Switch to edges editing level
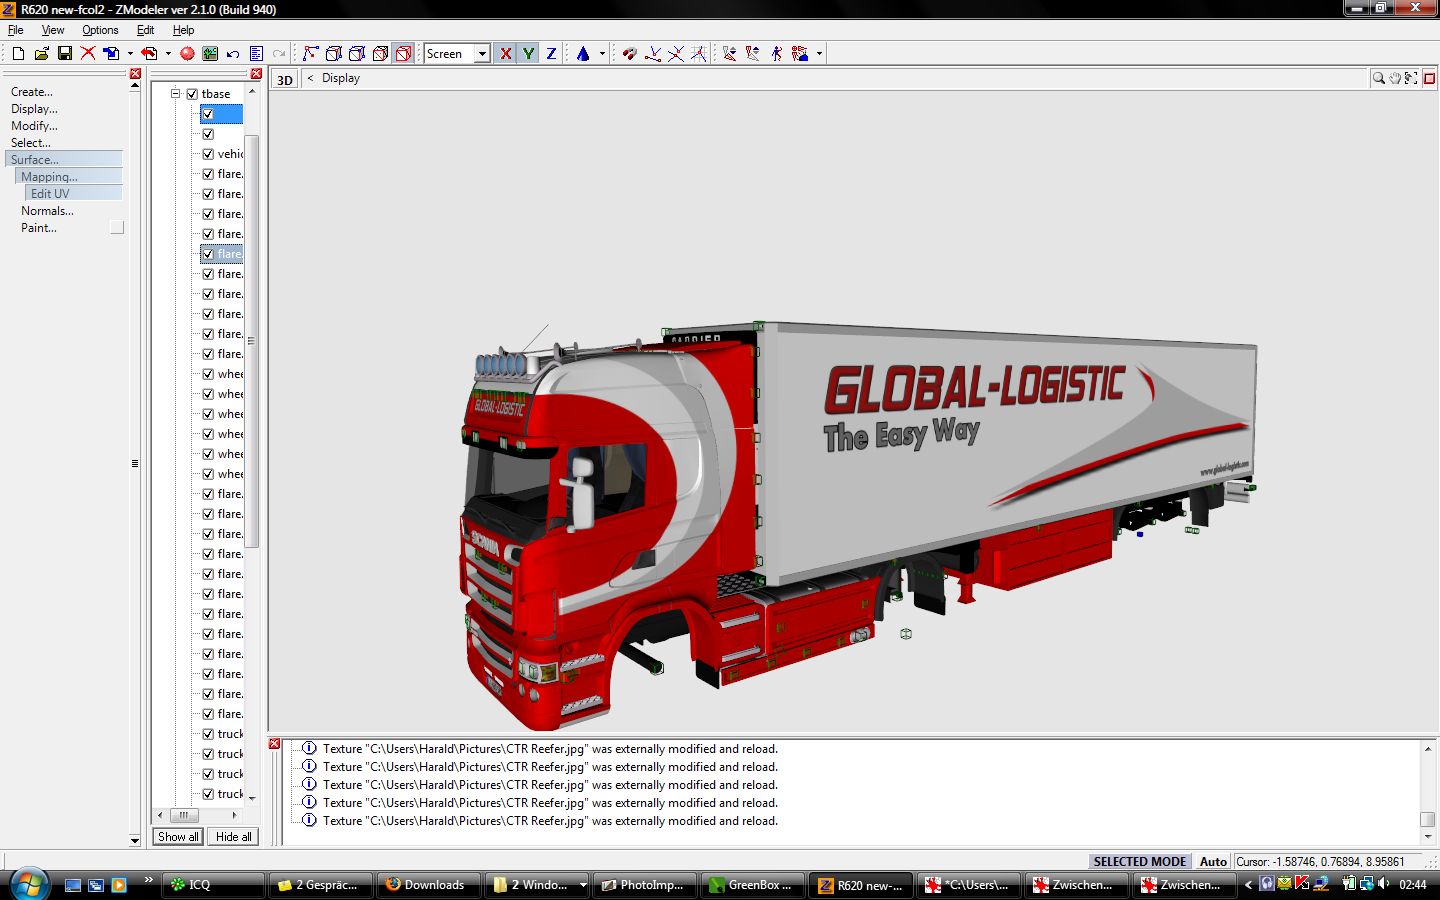The width and height of the screenshot is (1440, 900). point(334,54)
